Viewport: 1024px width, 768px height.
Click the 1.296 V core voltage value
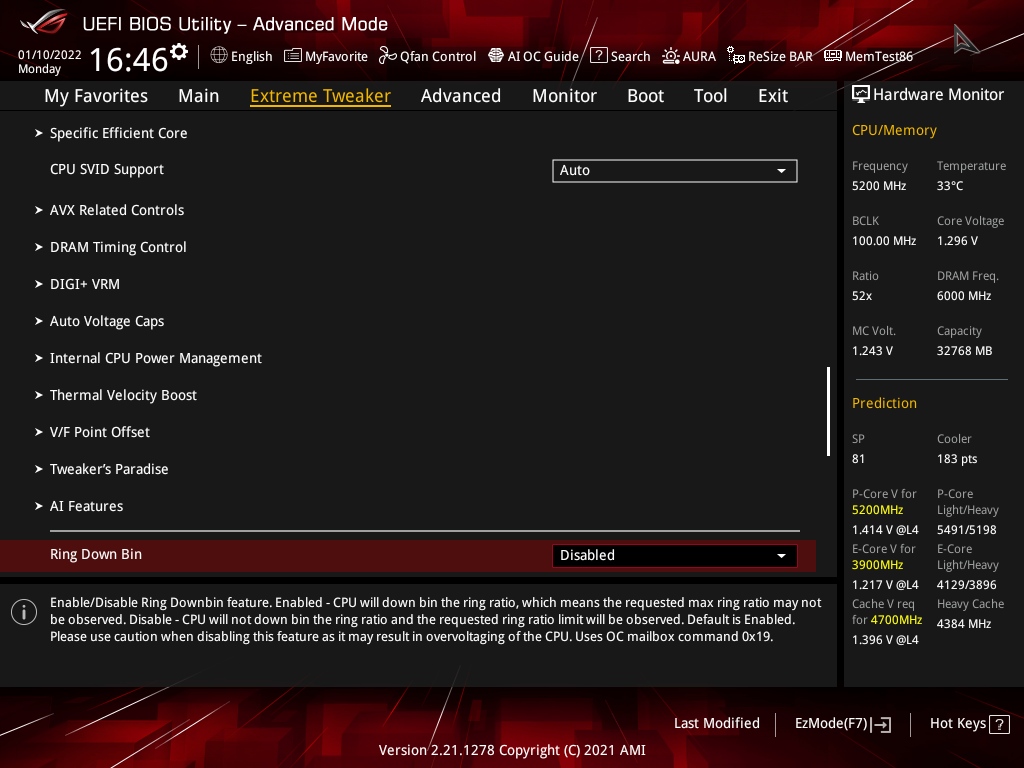click(x=957, y=240)
